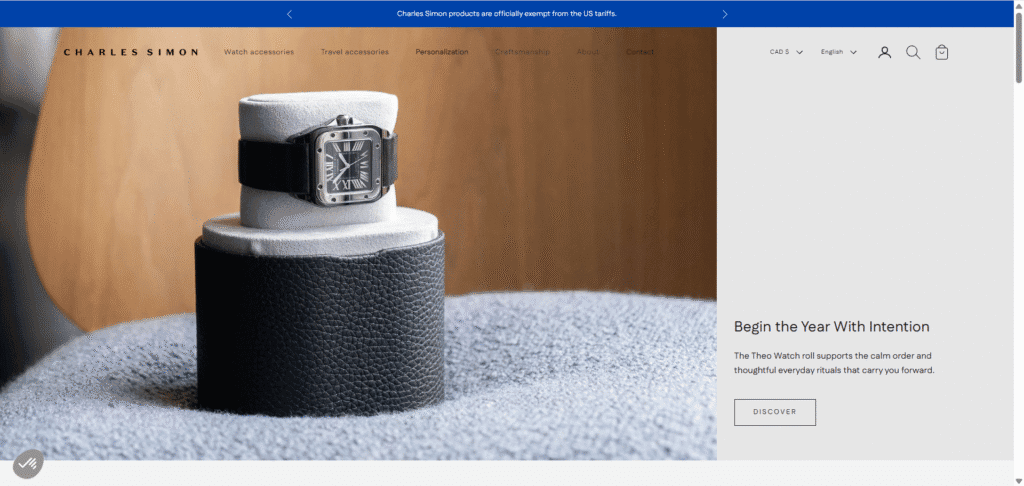This screenshot has height=486, width=1024.
Task: Open Contact menu item
Action: [x=639, y=52]
